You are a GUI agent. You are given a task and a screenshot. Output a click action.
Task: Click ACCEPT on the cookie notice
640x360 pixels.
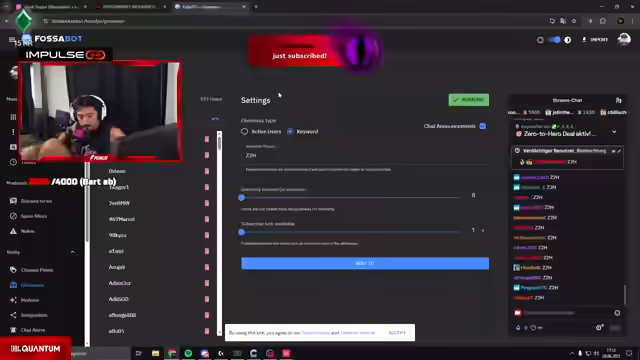397,333
